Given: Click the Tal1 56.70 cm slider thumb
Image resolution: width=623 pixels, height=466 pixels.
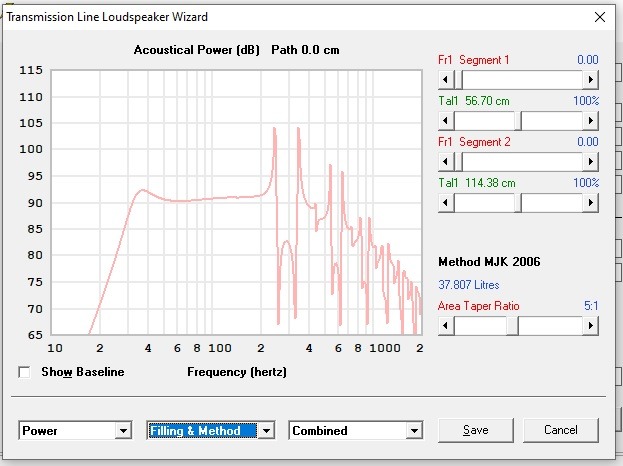Looking at the screenshot, I should pos(518,120).
